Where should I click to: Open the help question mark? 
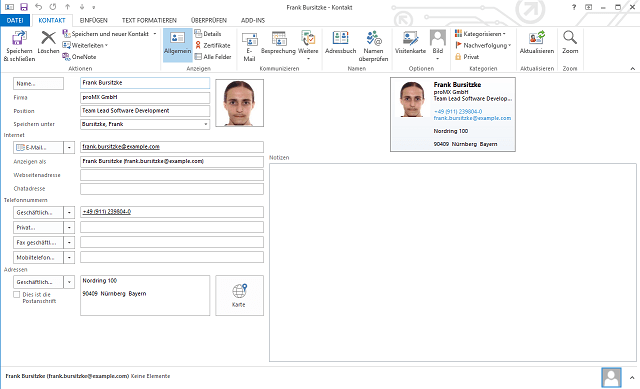574,7
